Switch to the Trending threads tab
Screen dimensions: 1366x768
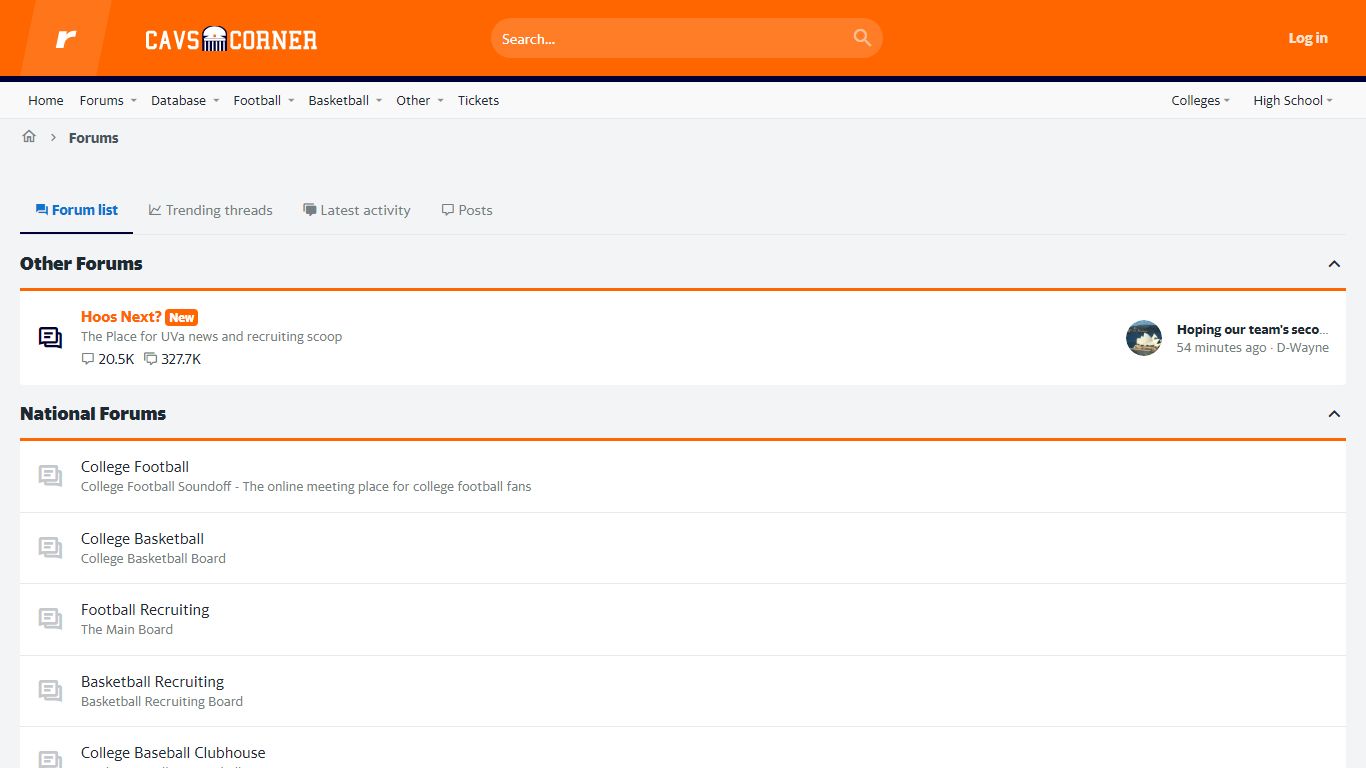pyautogui.click(x=211, y=210)
